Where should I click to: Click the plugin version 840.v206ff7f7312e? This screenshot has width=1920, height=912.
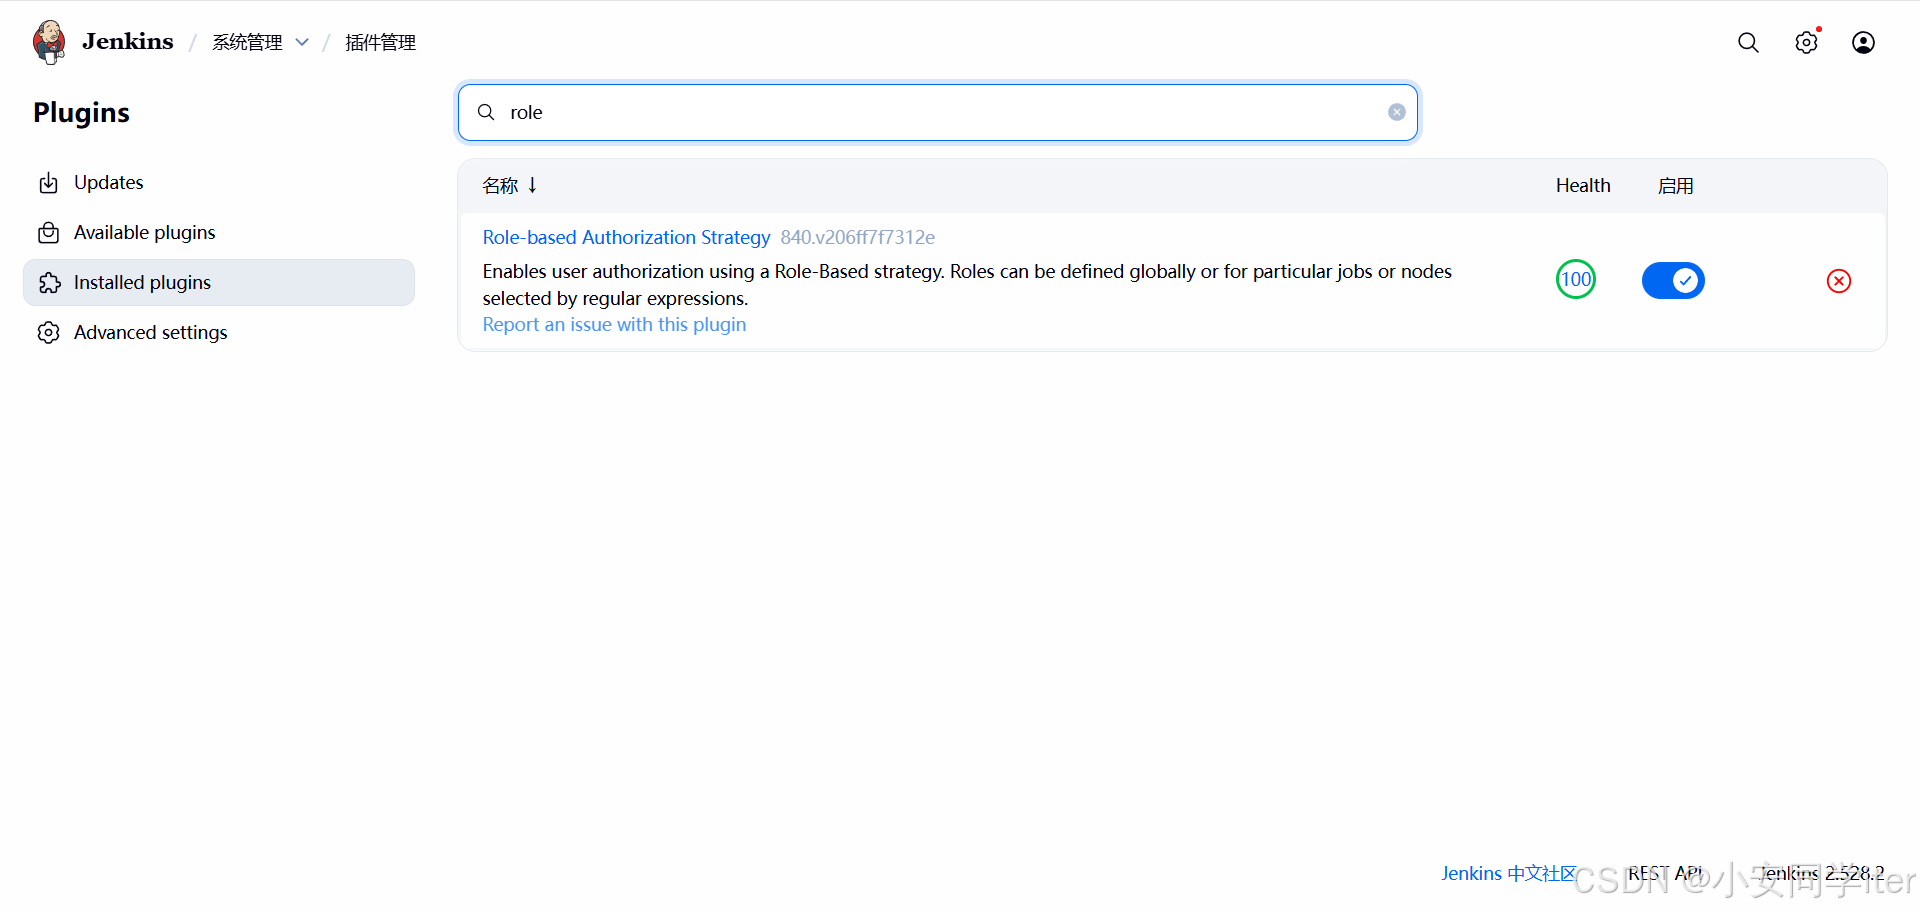point(858,237)
